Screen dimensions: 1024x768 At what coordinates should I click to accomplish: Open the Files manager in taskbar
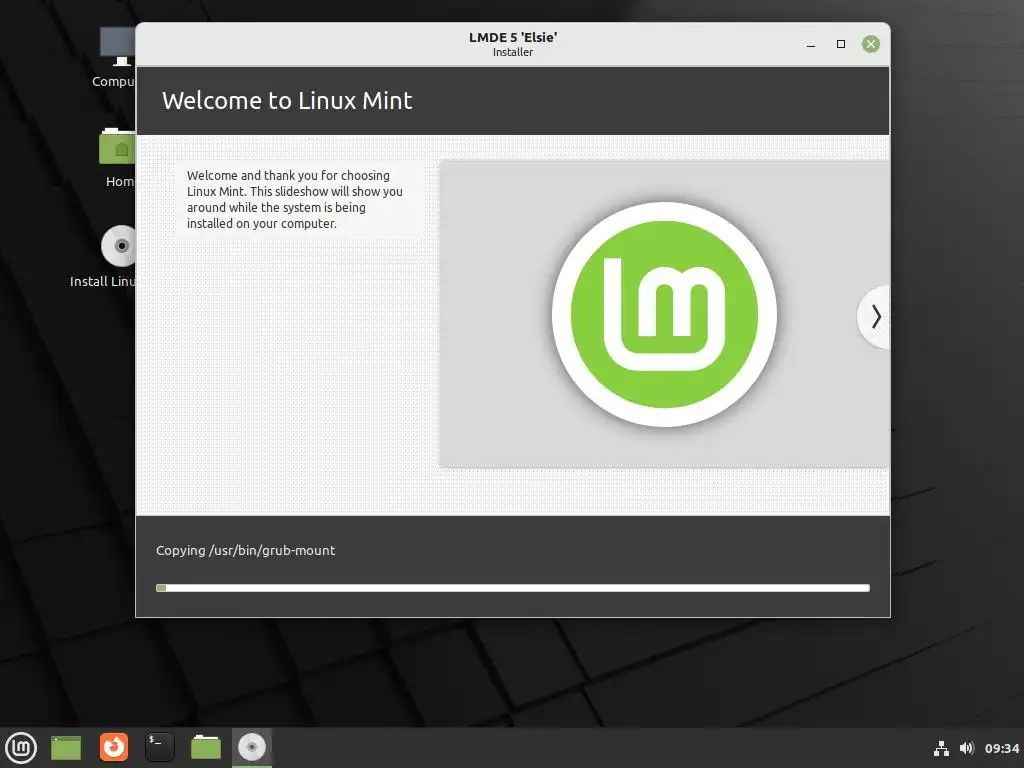tap(206, 747)
